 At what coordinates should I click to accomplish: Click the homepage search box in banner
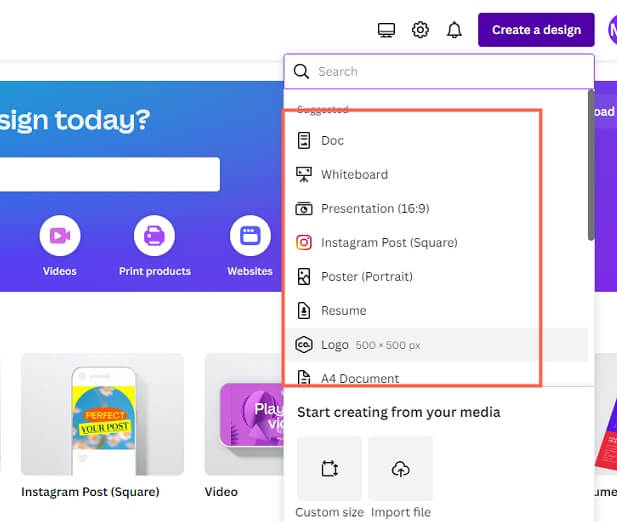click(110, 174)
